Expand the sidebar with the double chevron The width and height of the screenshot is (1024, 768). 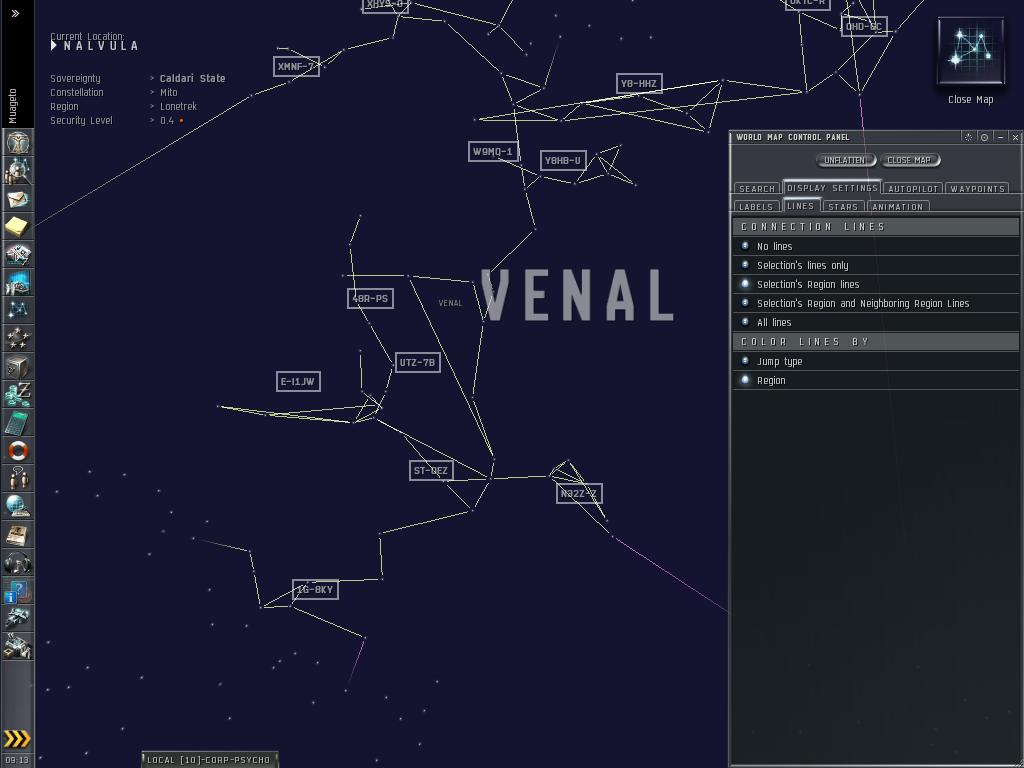pos(15,13)
